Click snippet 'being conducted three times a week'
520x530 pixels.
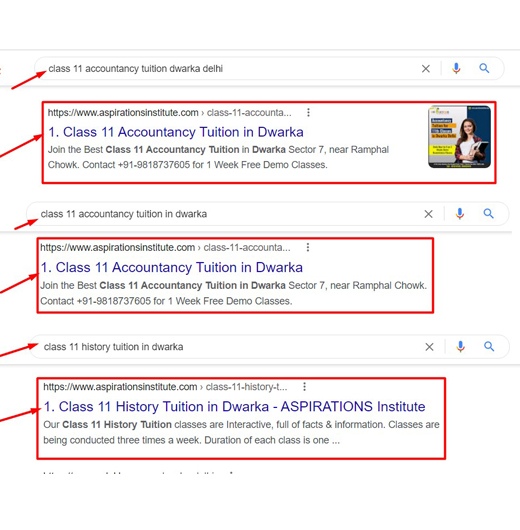pyautogui.click(x=122, y=440)
